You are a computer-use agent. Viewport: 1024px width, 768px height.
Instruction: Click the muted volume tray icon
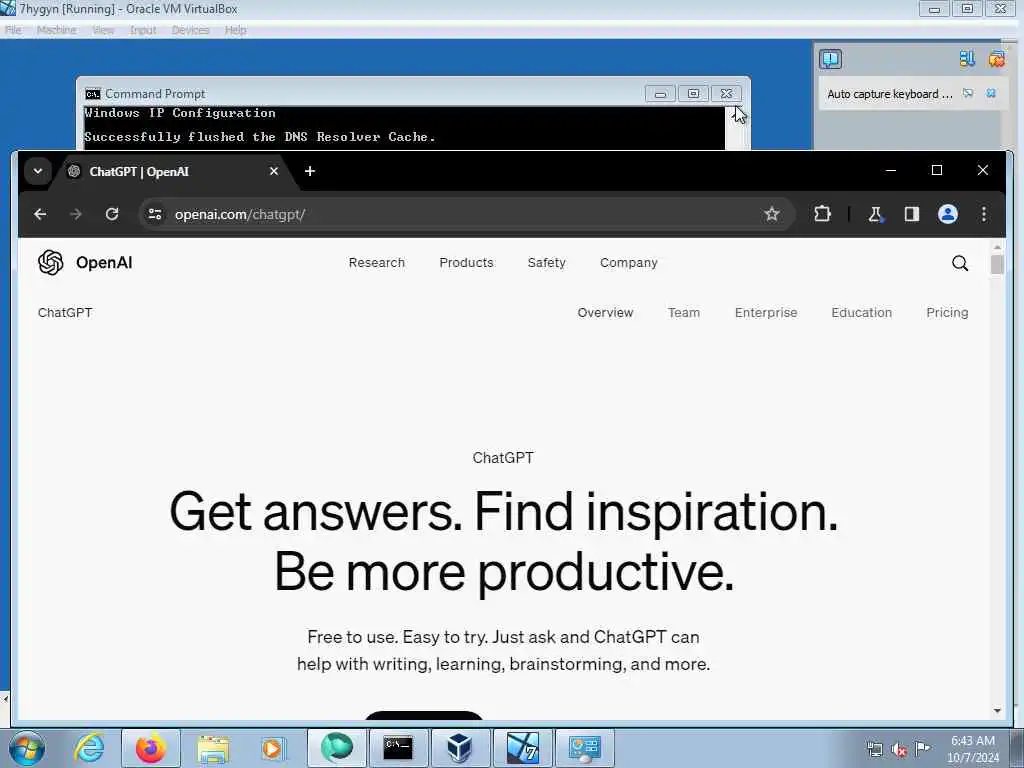click(899, 750)
